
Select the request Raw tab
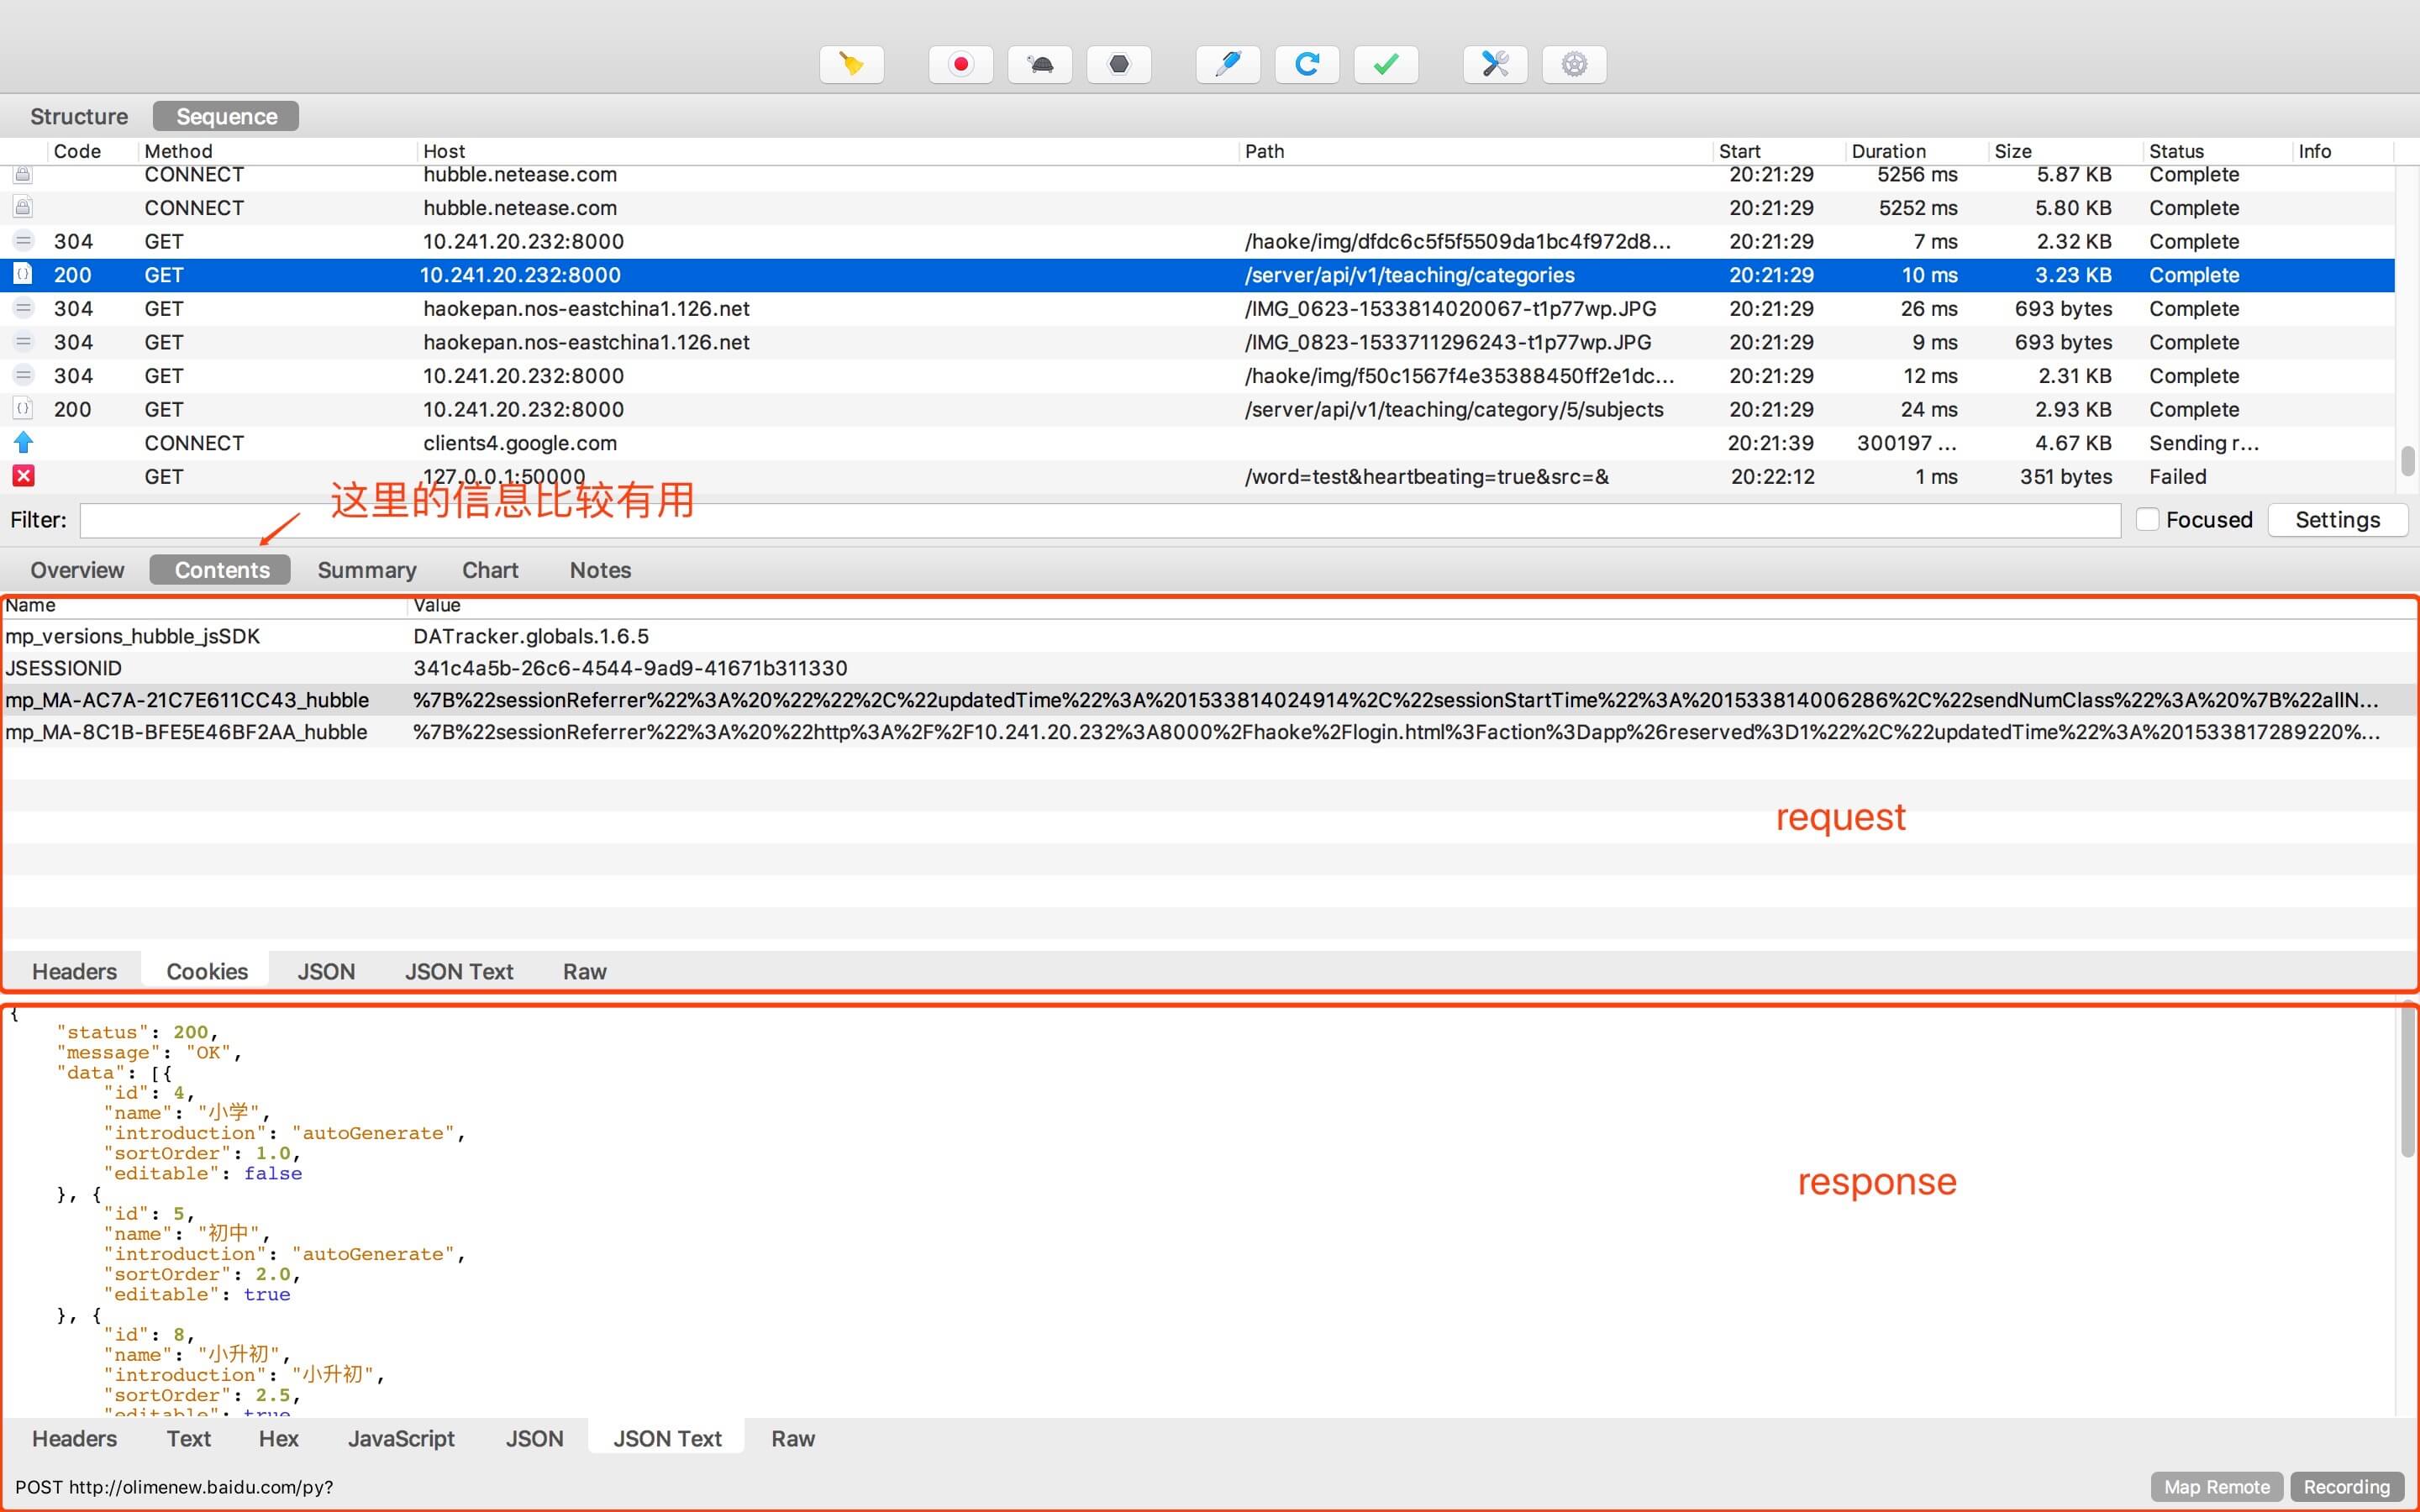tap(584, 971)
